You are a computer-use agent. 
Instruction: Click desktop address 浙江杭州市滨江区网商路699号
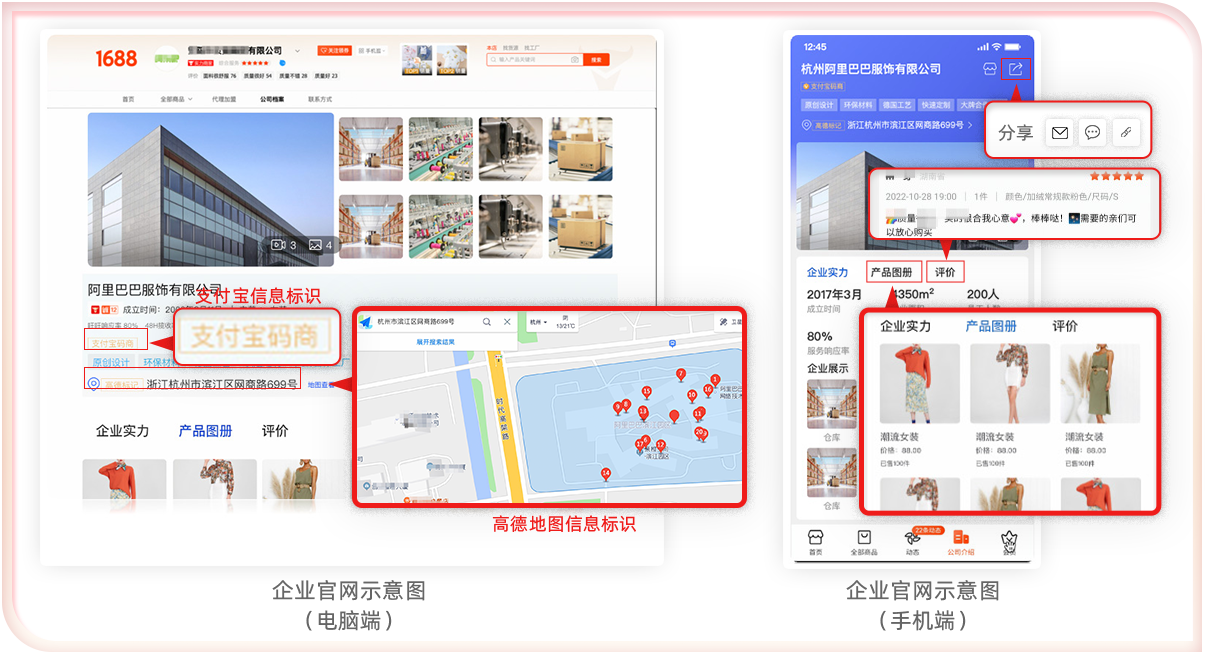tap(222, 383)
